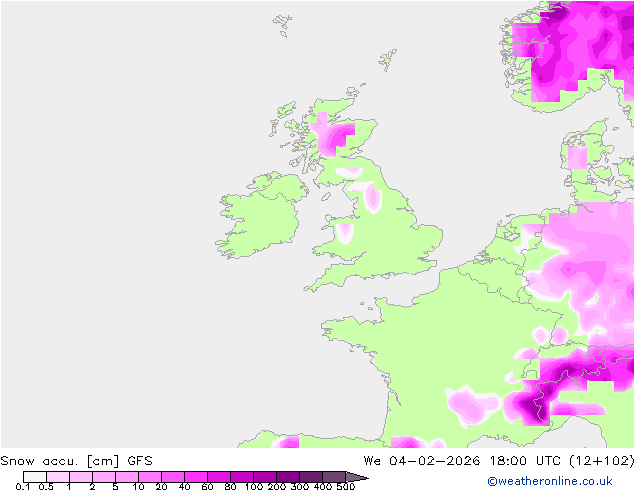Screen dimensions: 634x490
Task: Select the 100–200 cm legend color swatch
Action: [x=264, y=477]
